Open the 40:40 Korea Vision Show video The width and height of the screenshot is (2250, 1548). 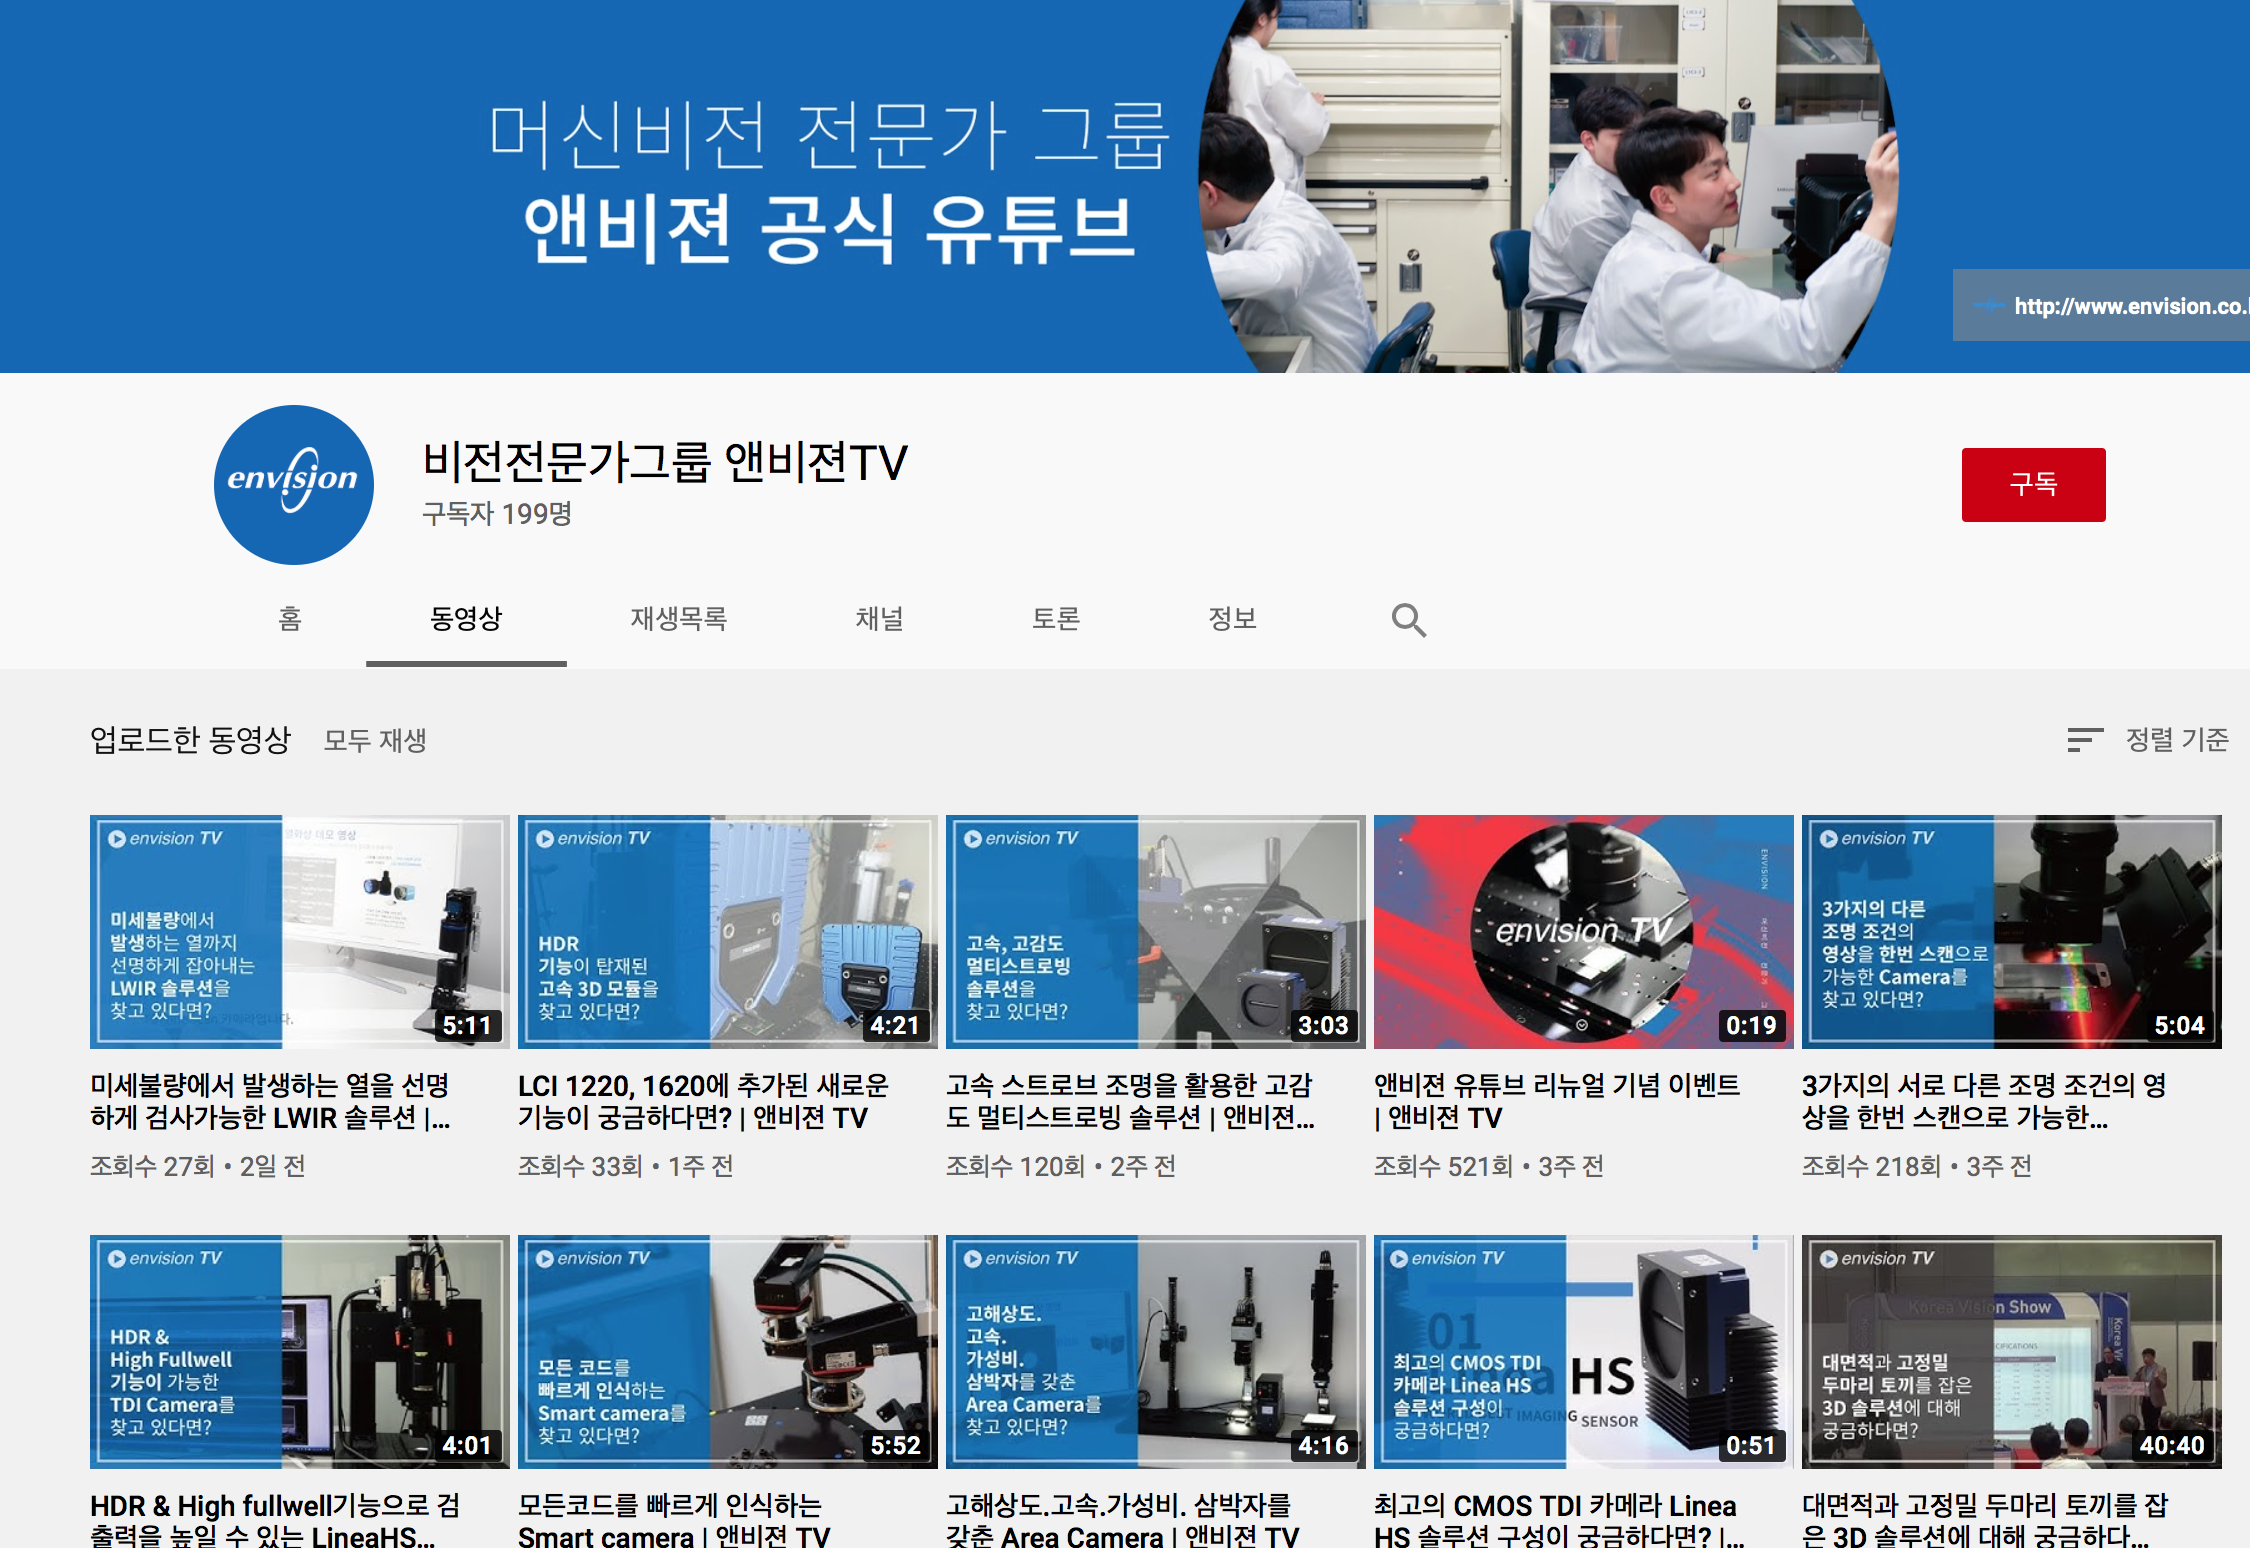click(2011, 1351)
